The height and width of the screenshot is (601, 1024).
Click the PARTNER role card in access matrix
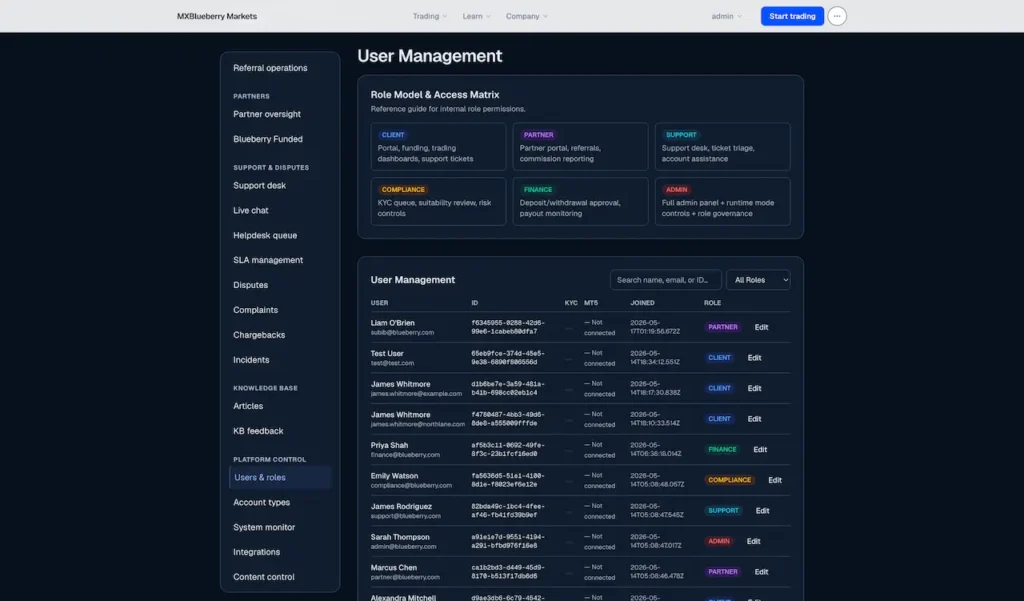click(580, 147)
